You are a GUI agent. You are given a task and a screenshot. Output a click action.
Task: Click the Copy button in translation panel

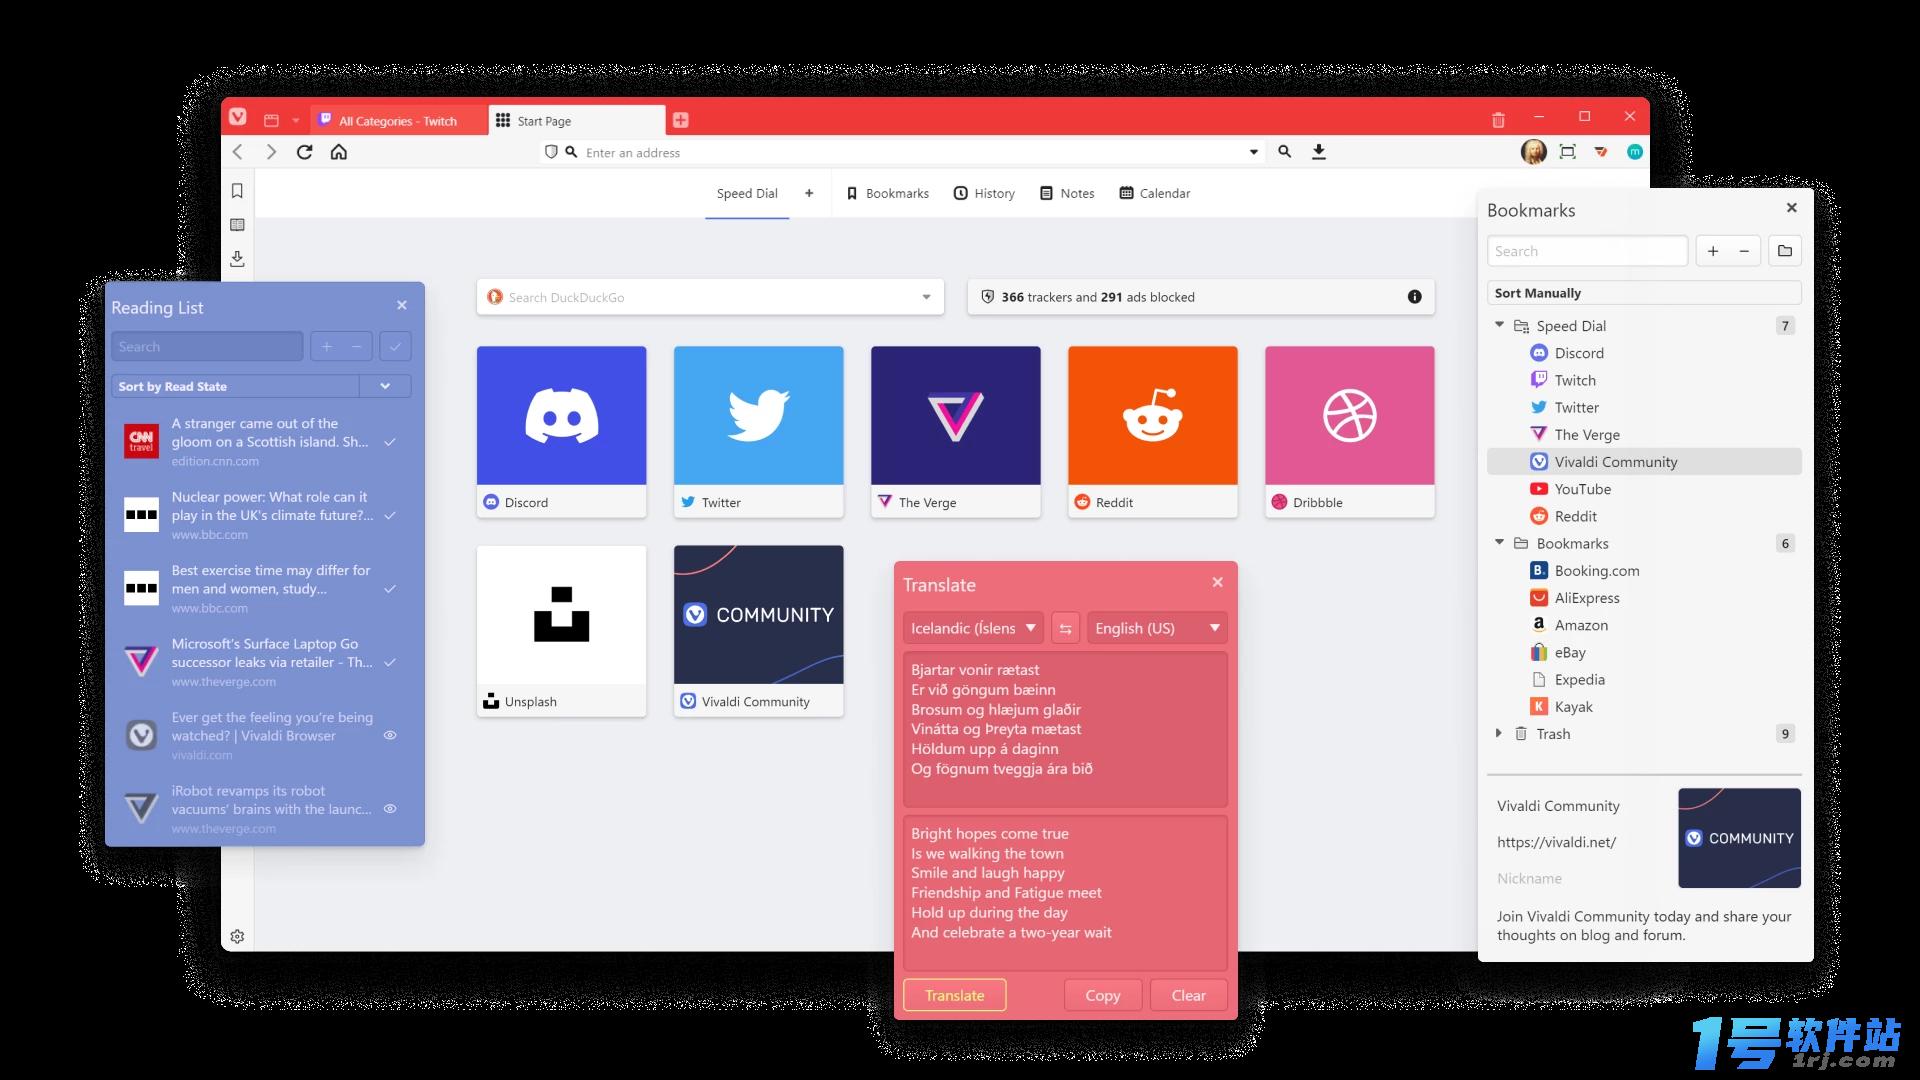1101,996
